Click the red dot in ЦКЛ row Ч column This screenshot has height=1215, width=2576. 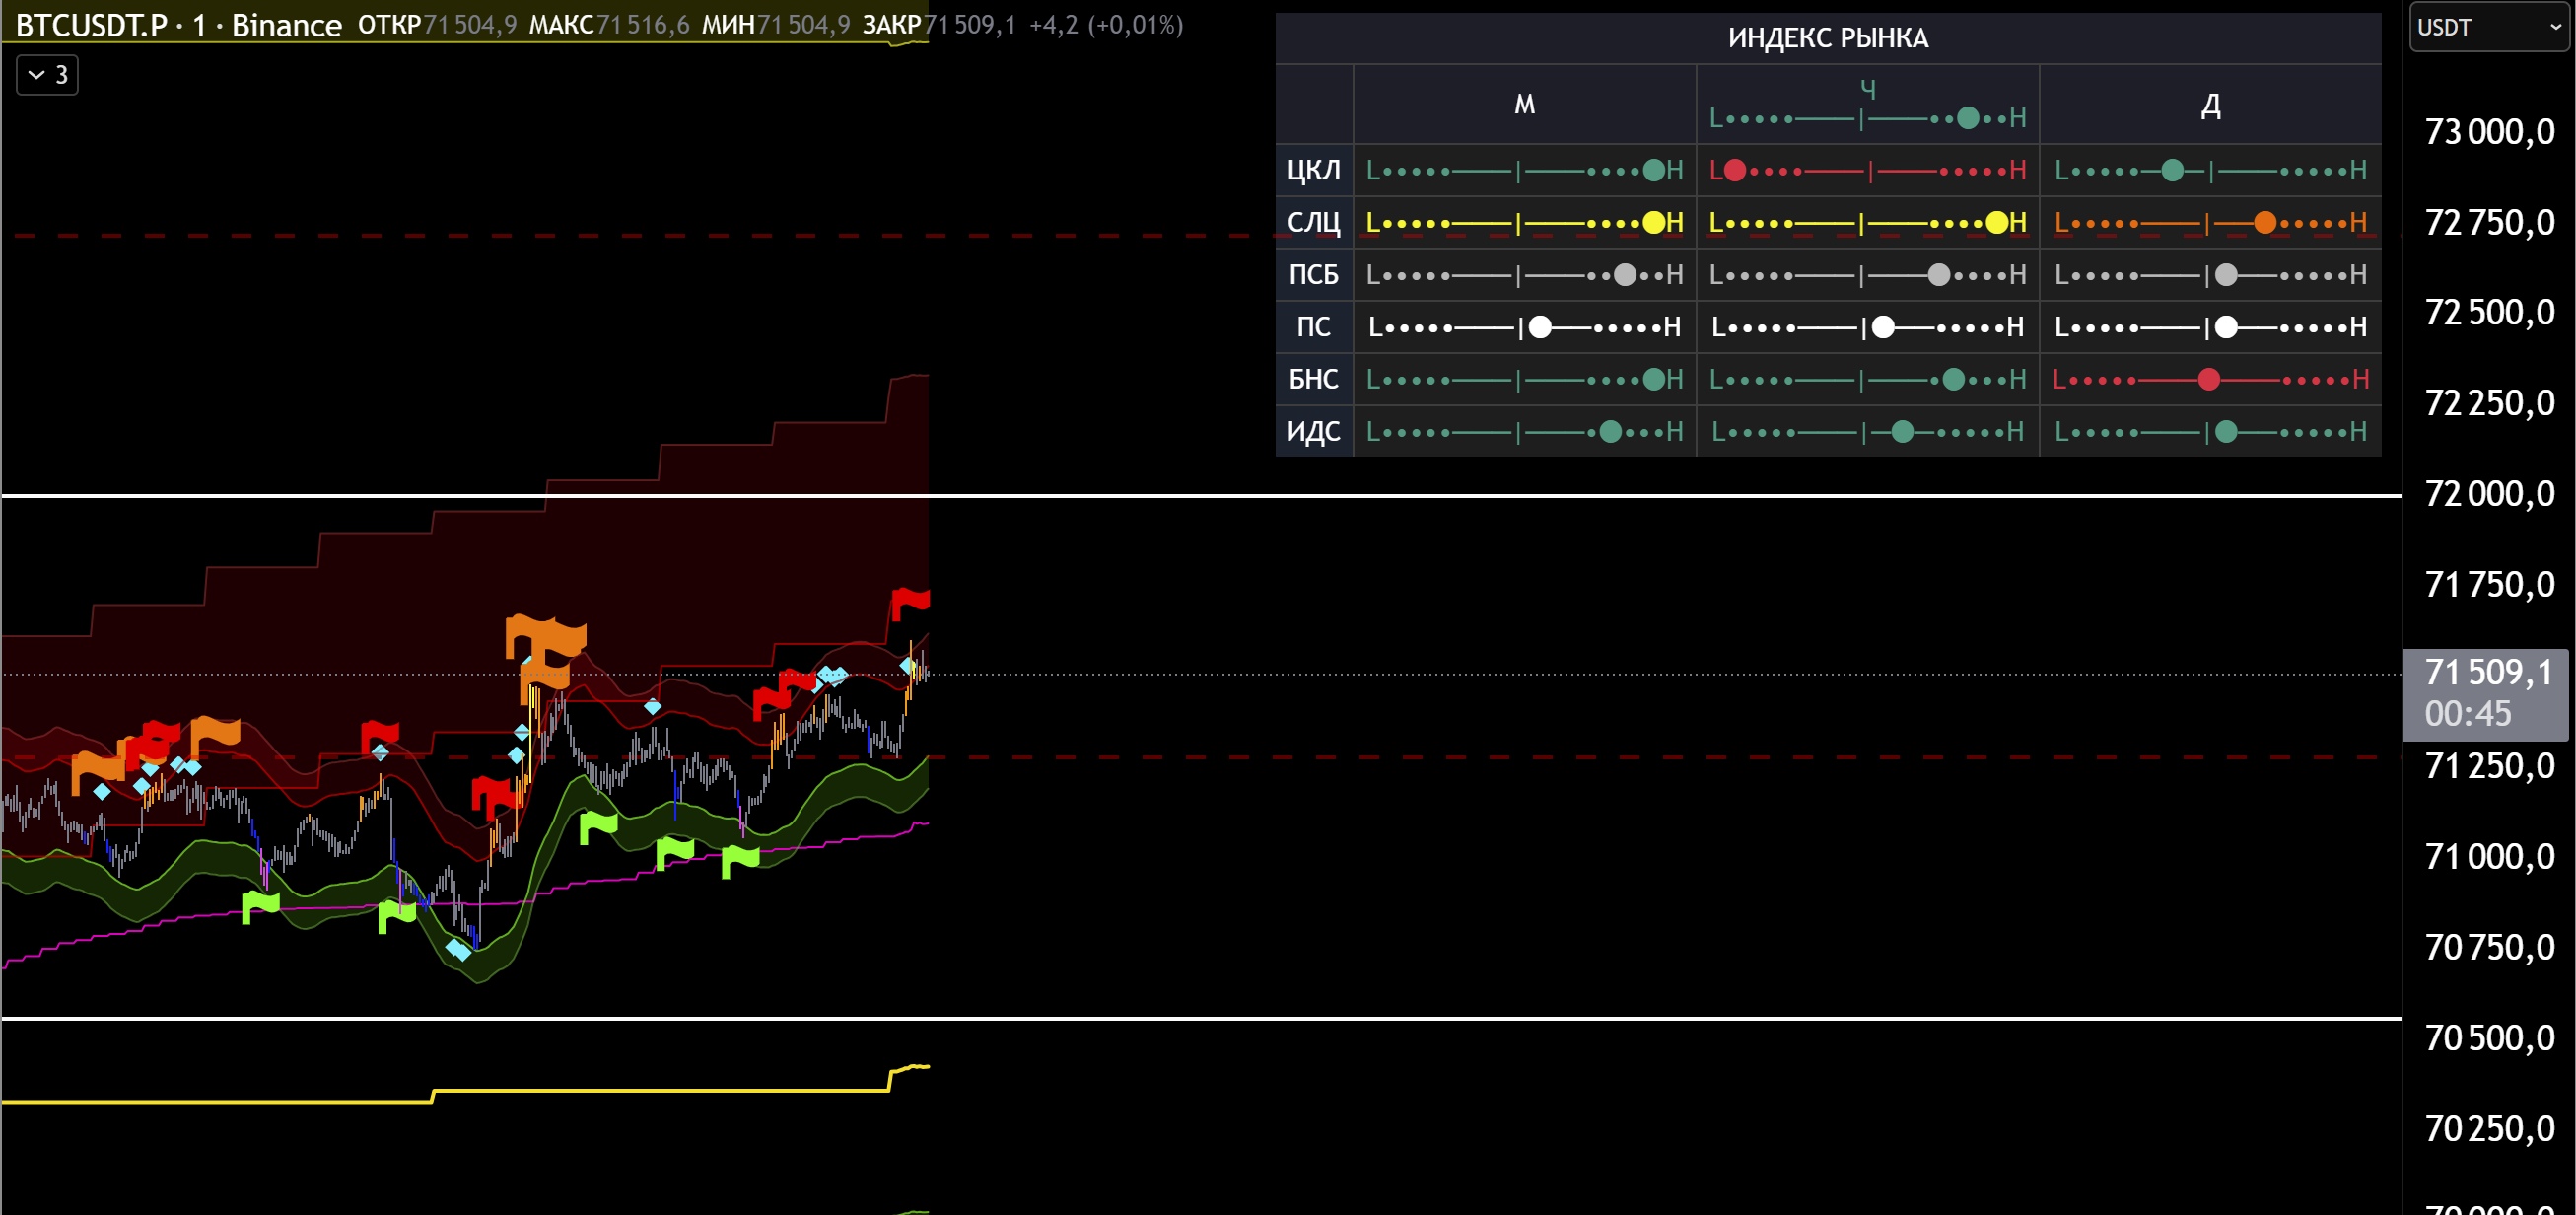click(x=1735, y=170)
